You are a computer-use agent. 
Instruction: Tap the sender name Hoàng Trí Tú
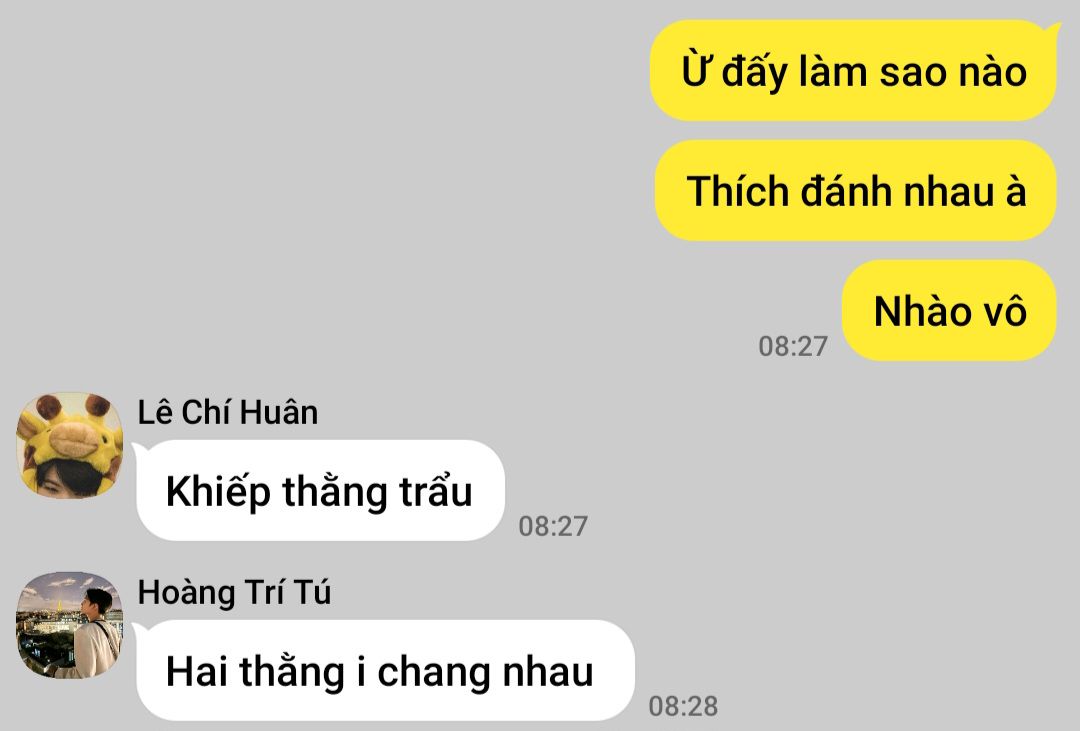(x=234, y=593)
